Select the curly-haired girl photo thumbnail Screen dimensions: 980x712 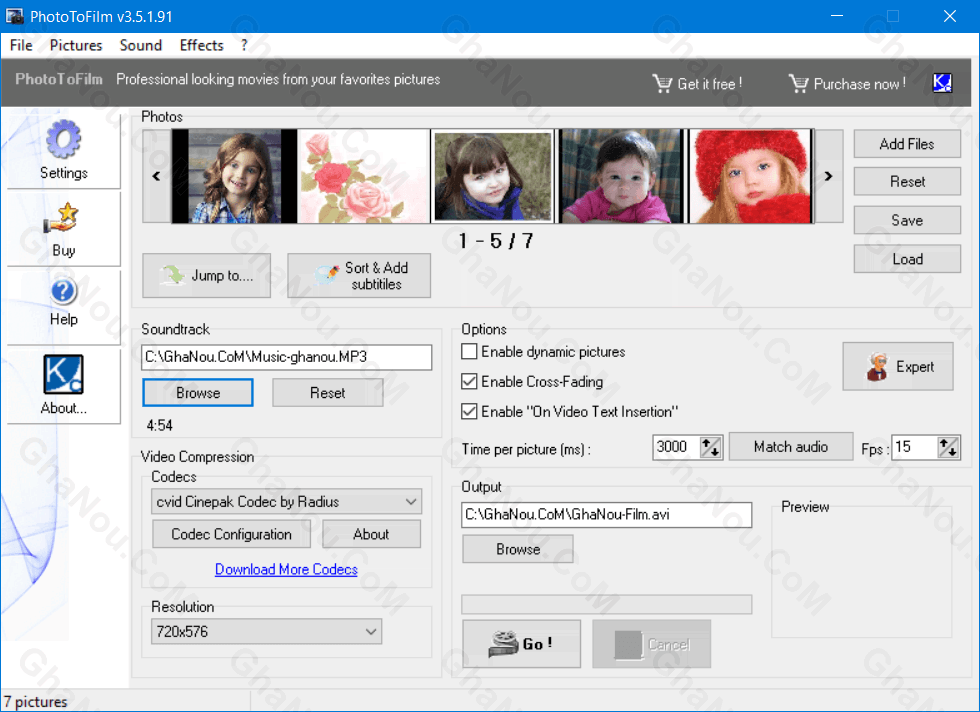234,176
